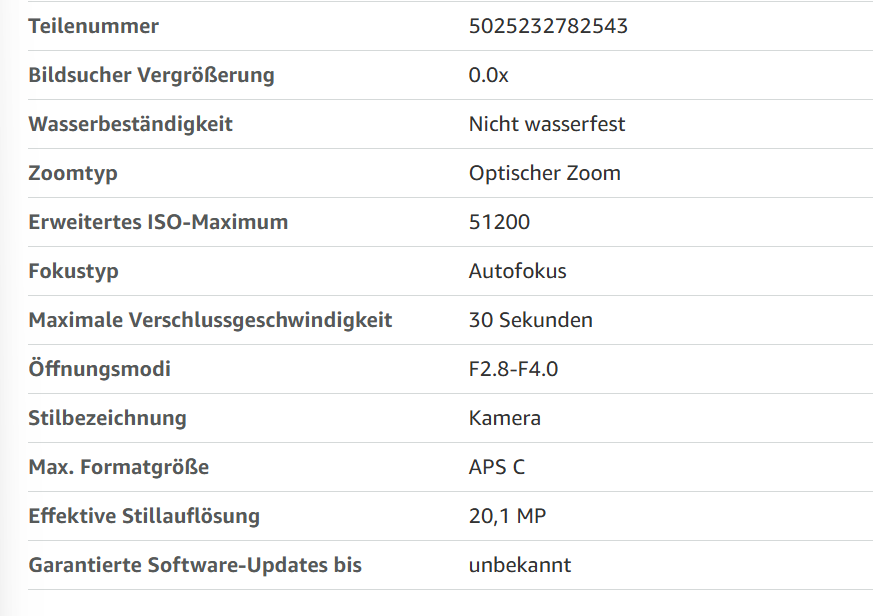
Task: Click the Stilbezeichnung label
Action: tap(107, 417)
